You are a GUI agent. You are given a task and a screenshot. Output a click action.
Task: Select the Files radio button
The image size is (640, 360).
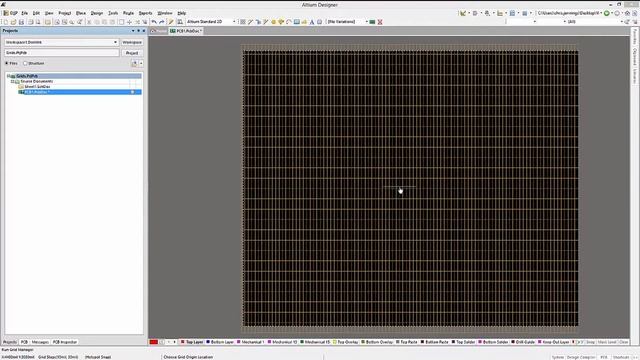pyautogui.click(x=7, y=63)
